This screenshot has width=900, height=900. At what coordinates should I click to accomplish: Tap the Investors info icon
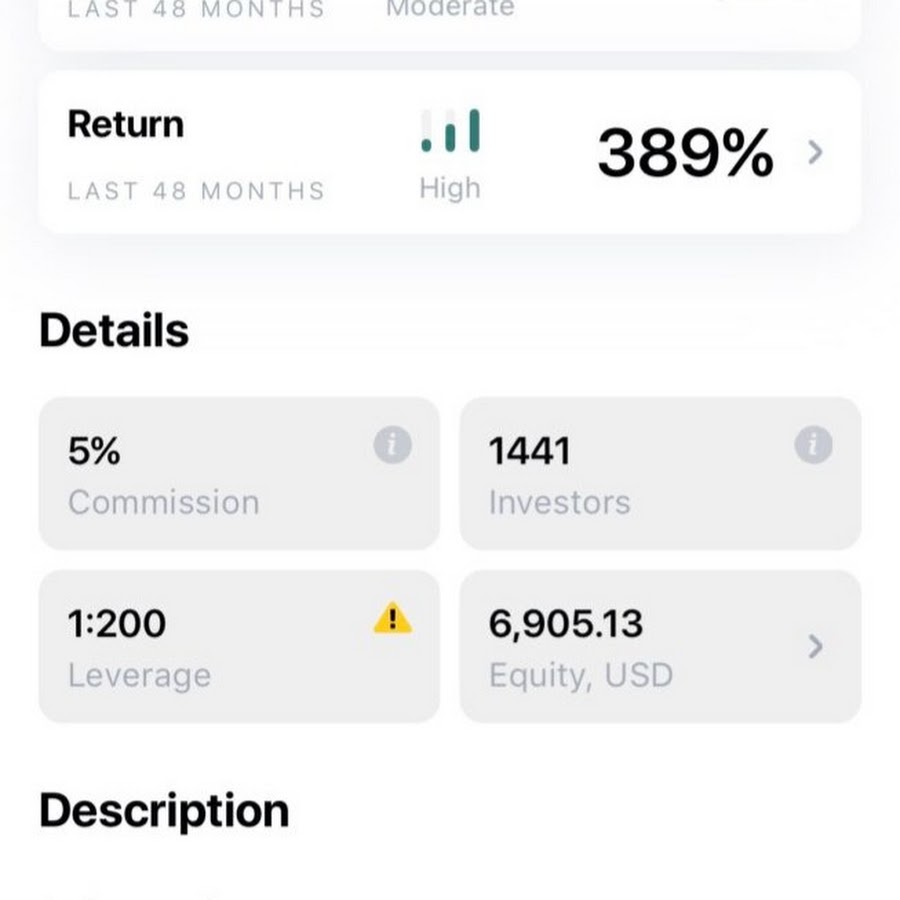[813, 445]
